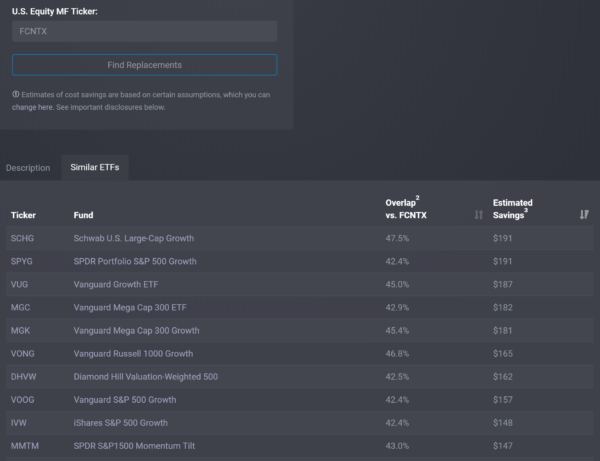Click IVW overlap value 42.4%
The width and height of the screenshot is (600, 461).
(397, 423)
